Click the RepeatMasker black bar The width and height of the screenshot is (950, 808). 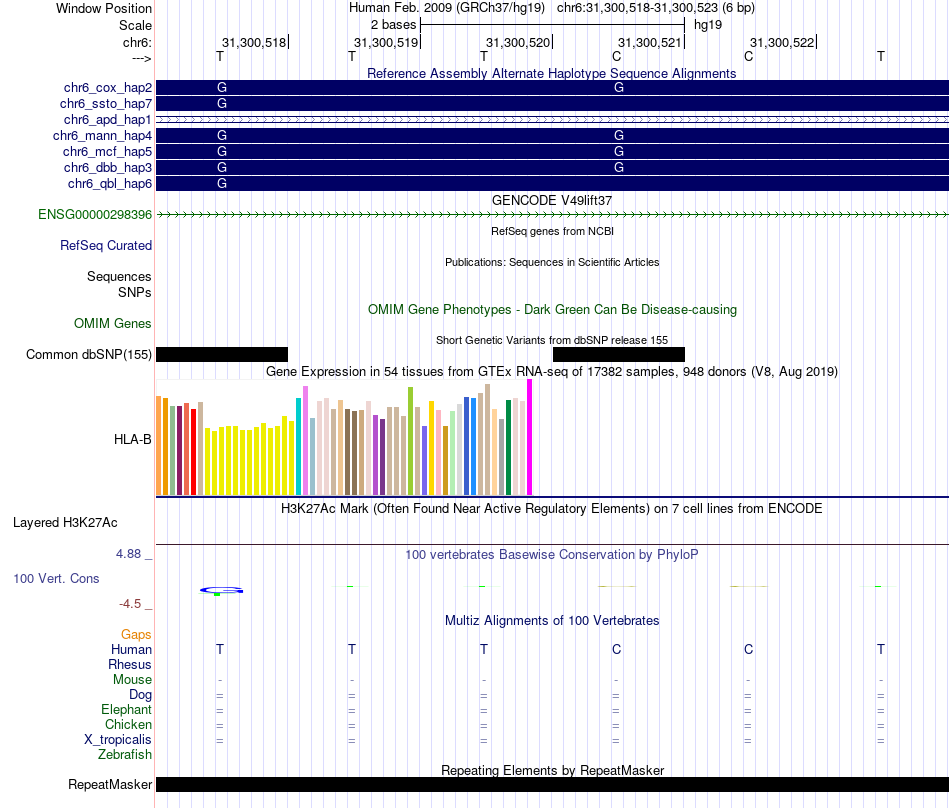(552, 784)
